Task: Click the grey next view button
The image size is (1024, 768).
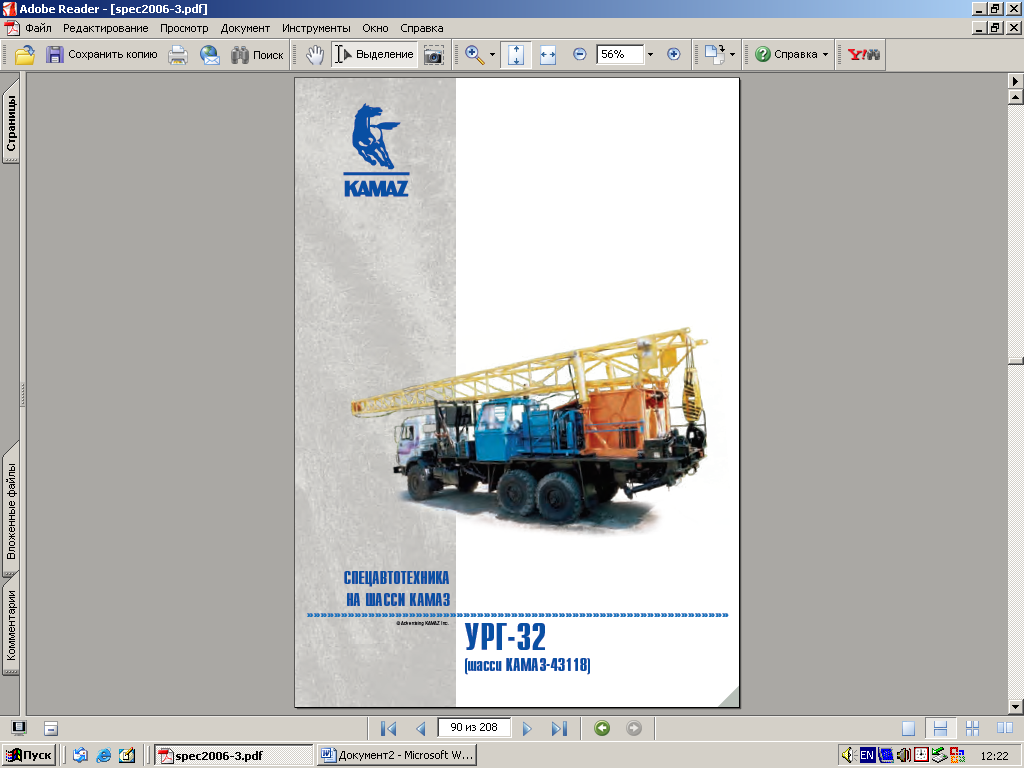Action: point(633,728)
